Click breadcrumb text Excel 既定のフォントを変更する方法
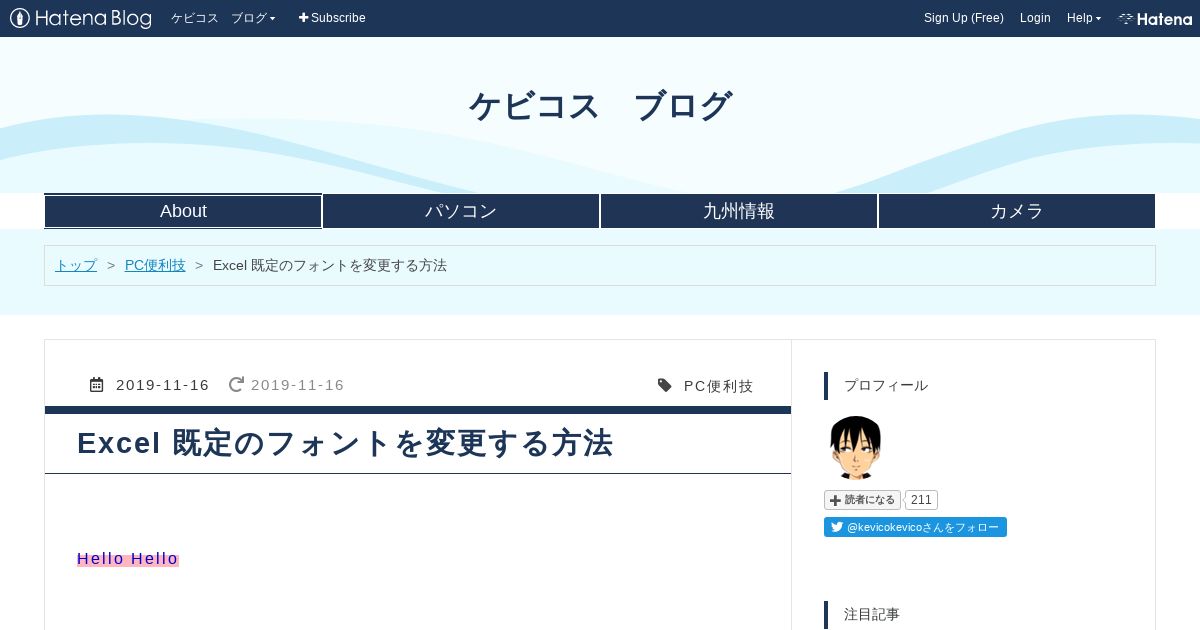The height and width of the screenshot is (630, 1200). [x=330, y=265]
